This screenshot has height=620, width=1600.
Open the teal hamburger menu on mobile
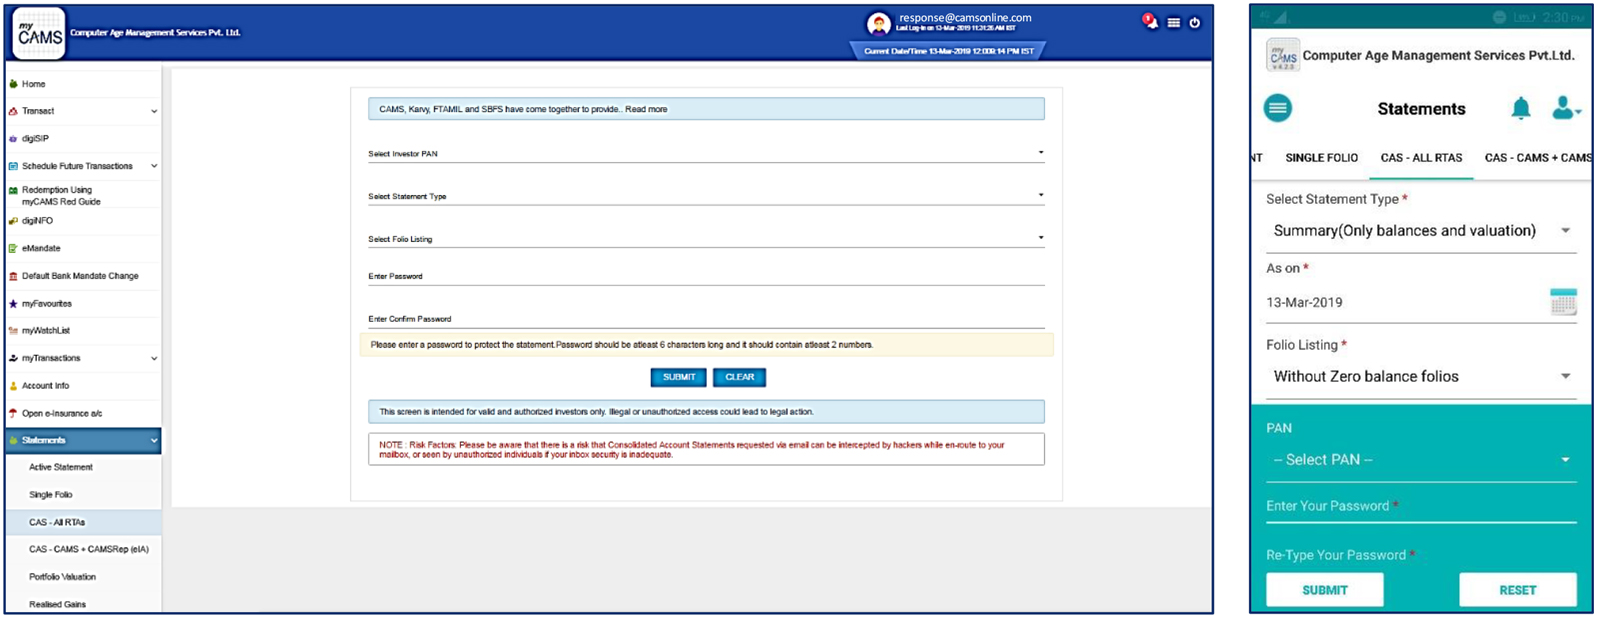(1277, 108)
